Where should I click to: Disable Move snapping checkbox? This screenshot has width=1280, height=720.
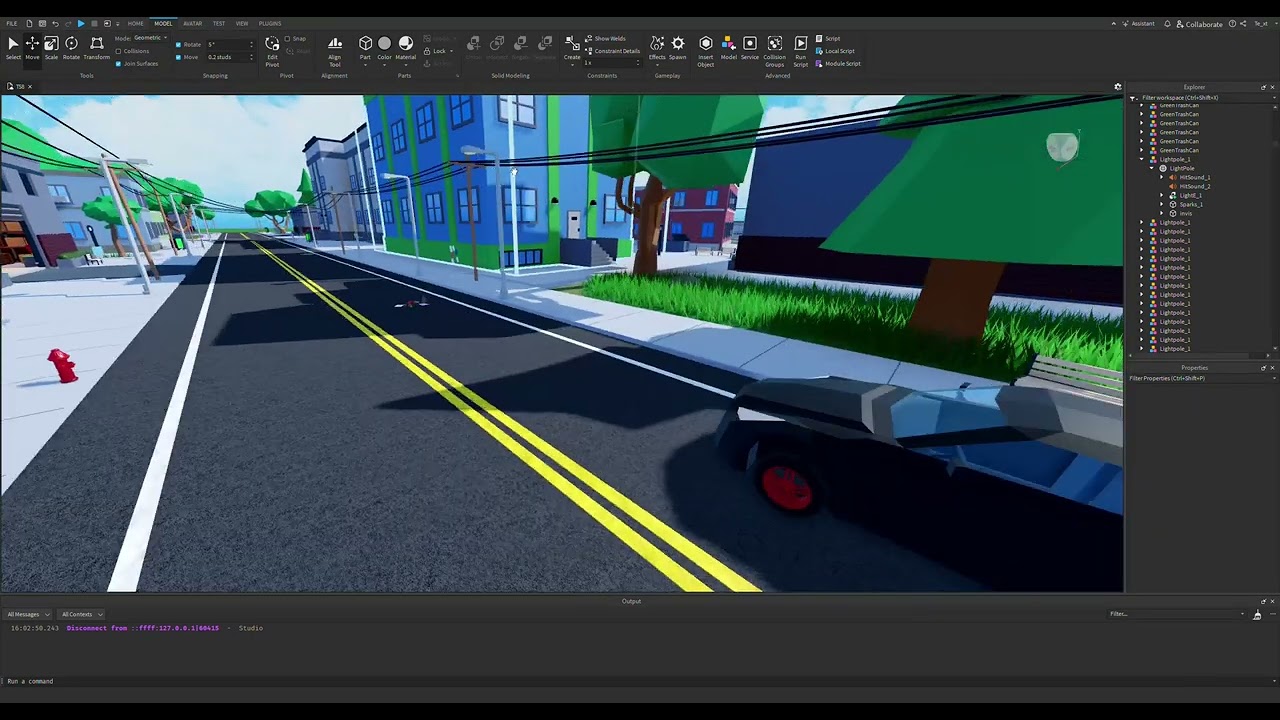click(178, 57)
